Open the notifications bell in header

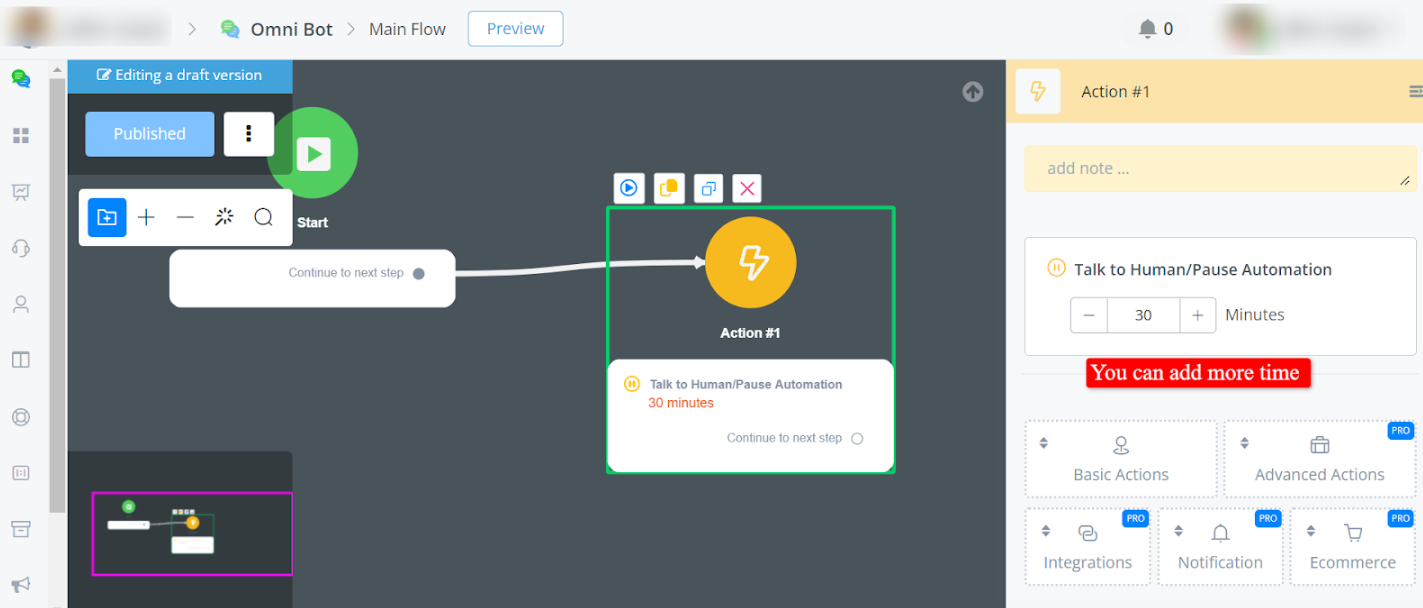coord(1148,29)
